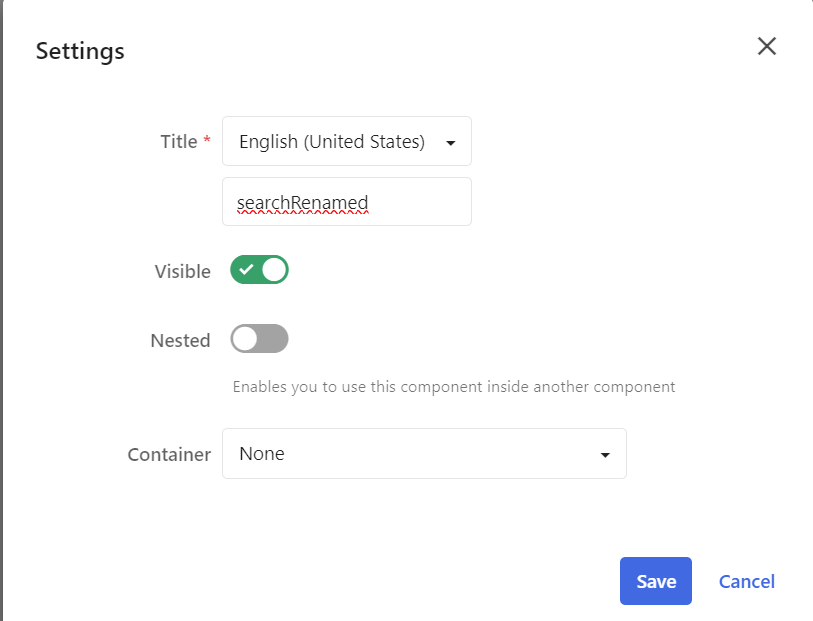Save the settings changes
The width and height of the screenshot is (813, 621).
(x=656, y=581)
